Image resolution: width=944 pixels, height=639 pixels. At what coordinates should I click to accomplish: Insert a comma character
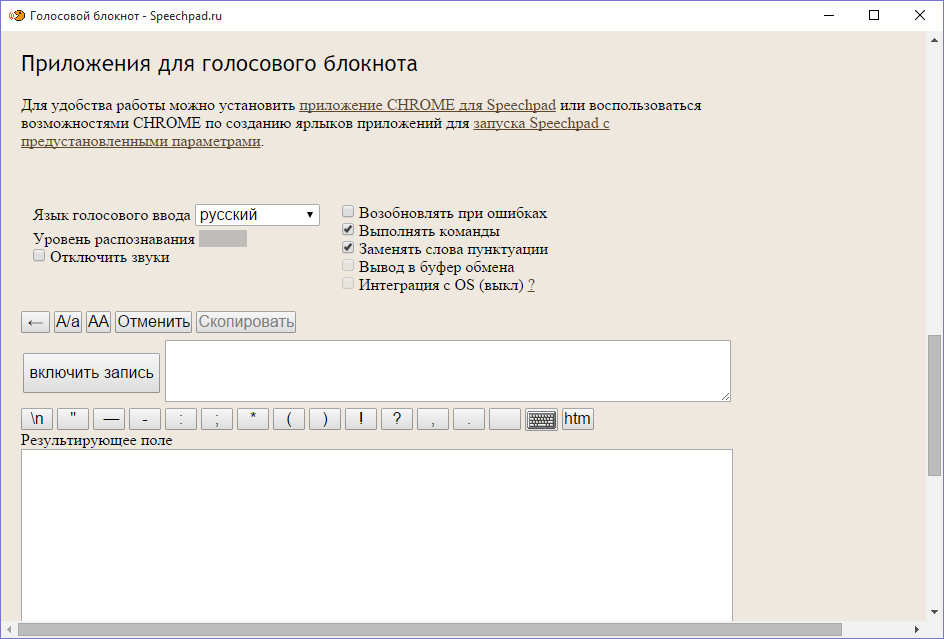click(433, 419)
